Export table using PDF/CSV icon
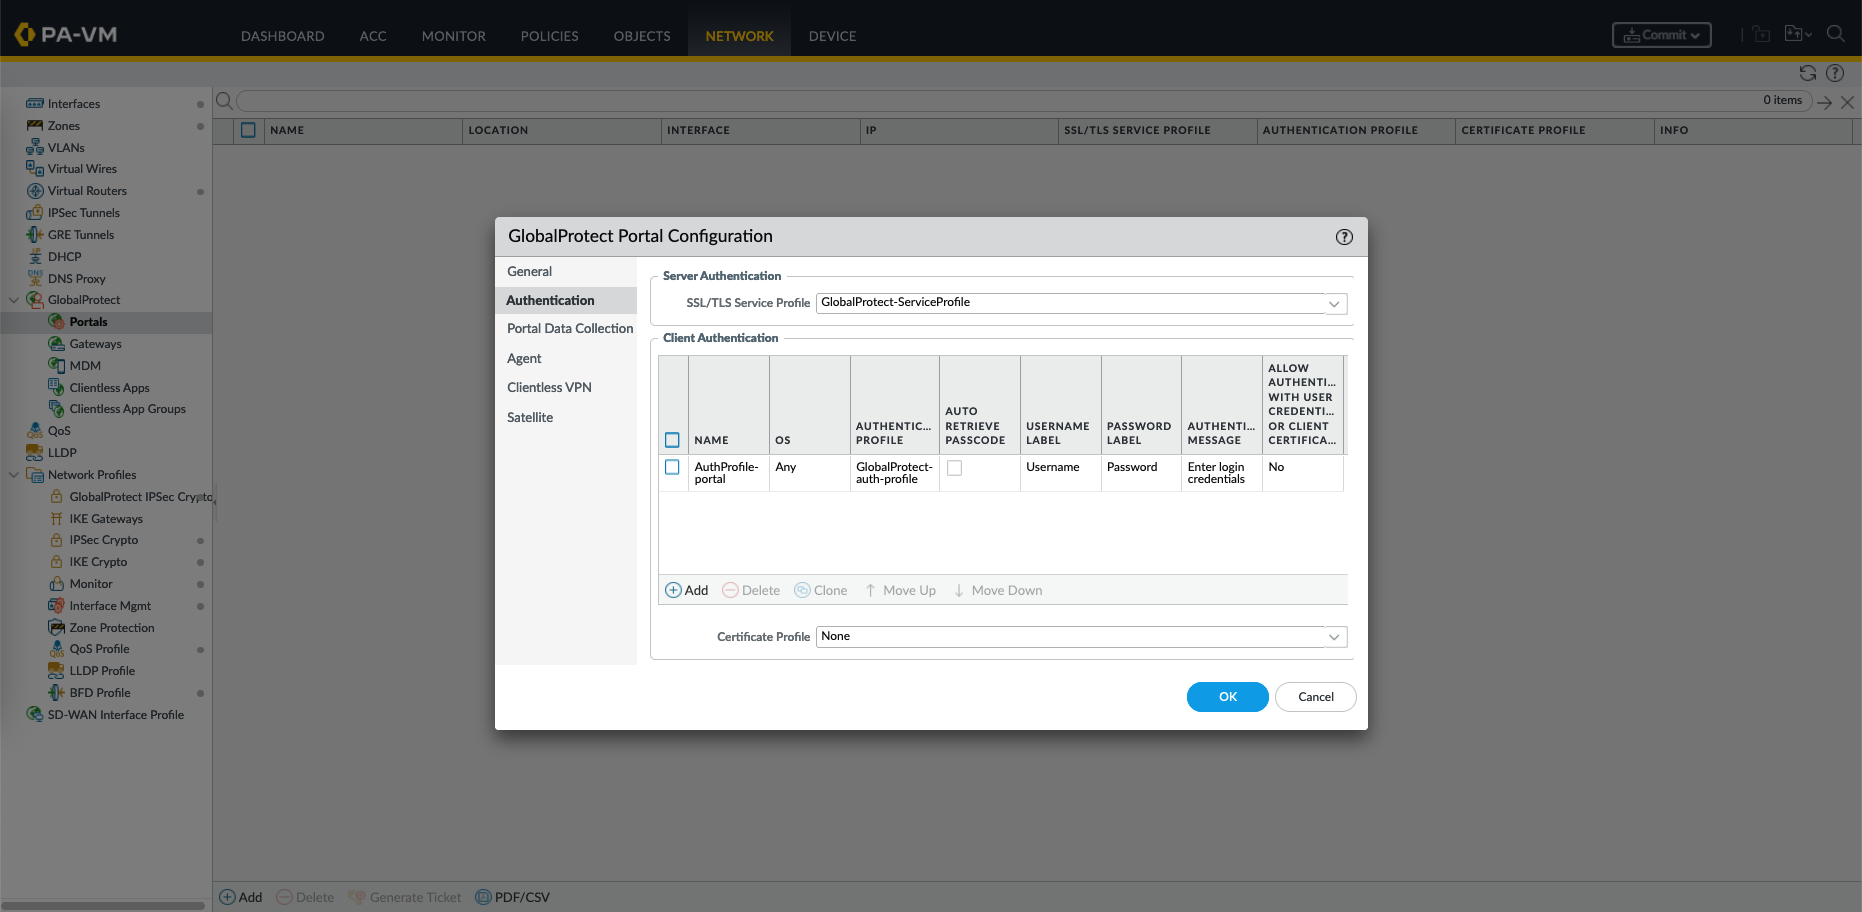This screenshot has width=1862, height=912. [x=484, y=897]
